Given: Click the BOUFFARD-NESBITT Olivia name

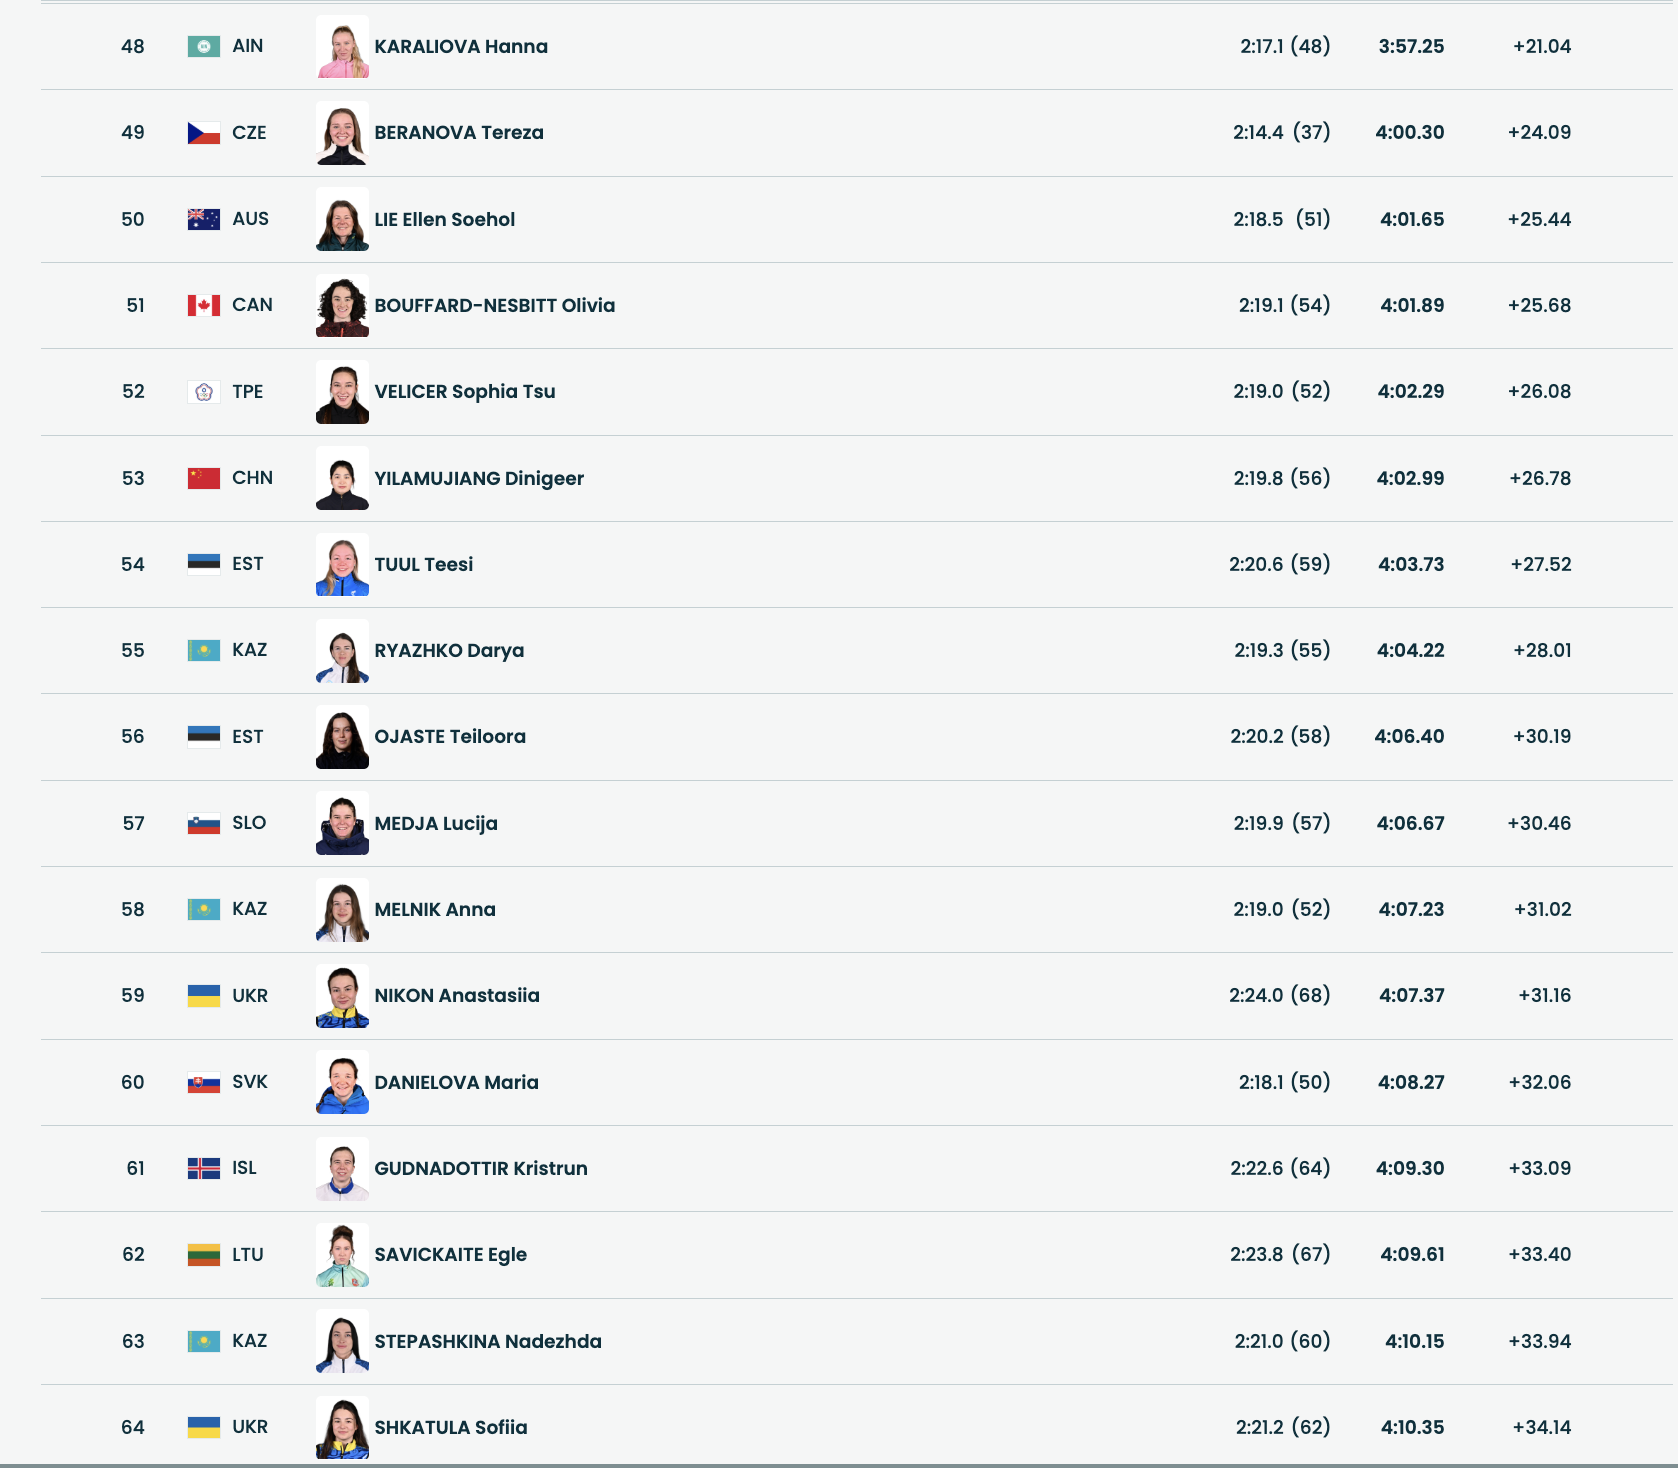Looking at the screenshot, I should click(494, 305).
